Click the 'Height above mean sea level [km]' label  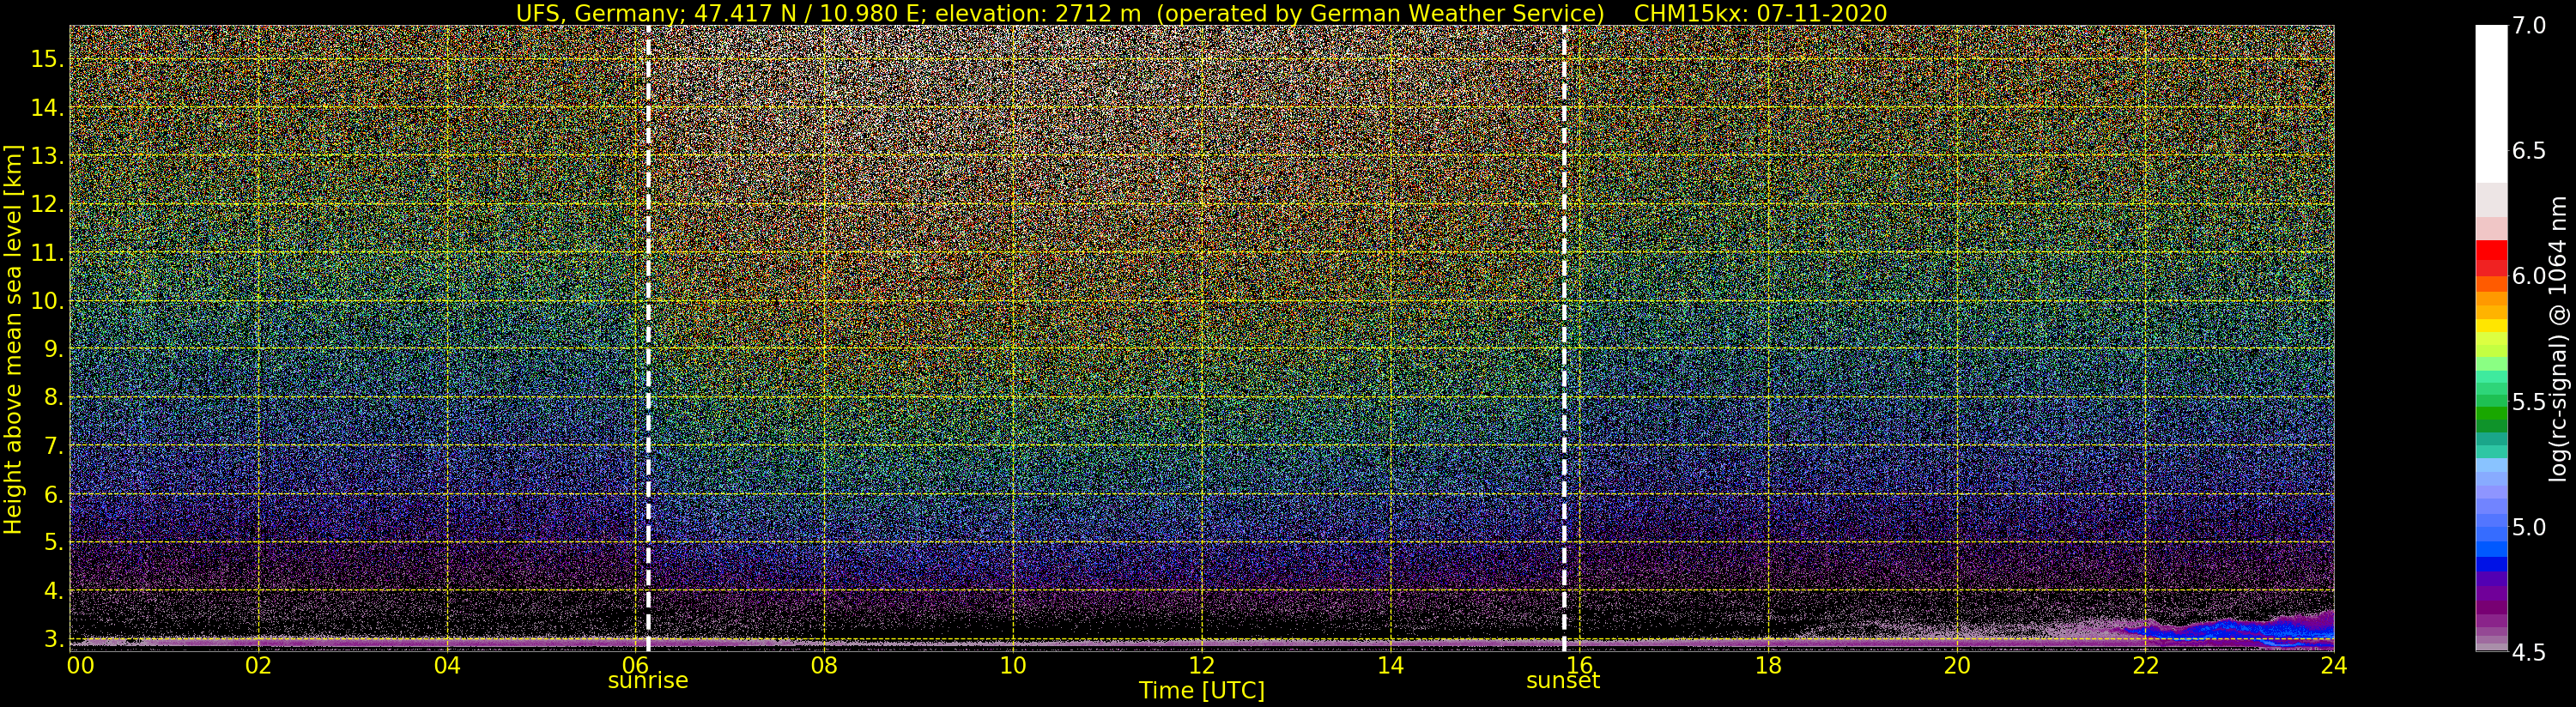click(13, 339)
